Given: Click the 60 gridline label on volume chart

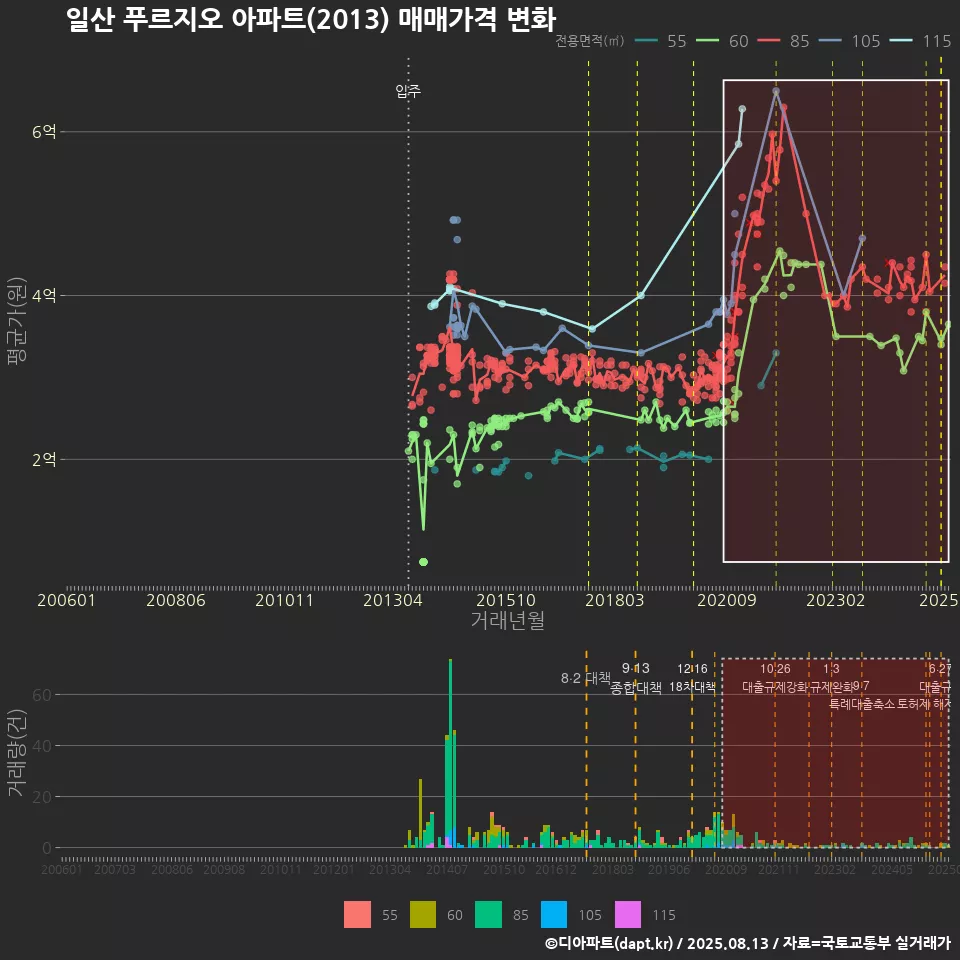Looking at the screenshot, I should click(42, 695).
